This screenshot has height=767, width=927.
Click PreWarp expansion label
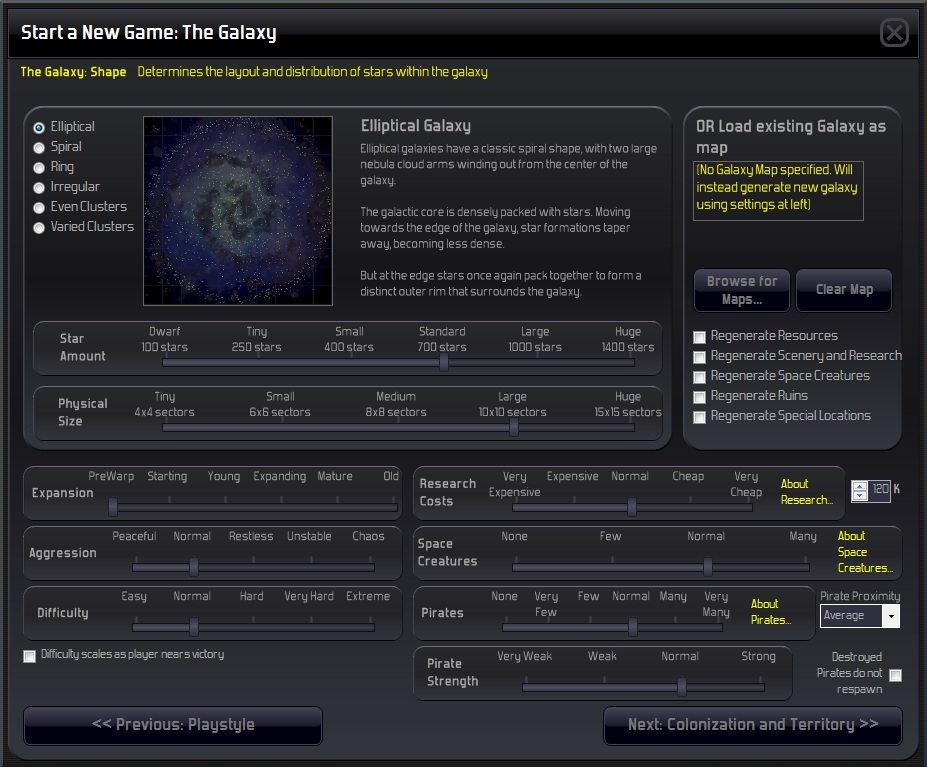(x=111, y=477)
